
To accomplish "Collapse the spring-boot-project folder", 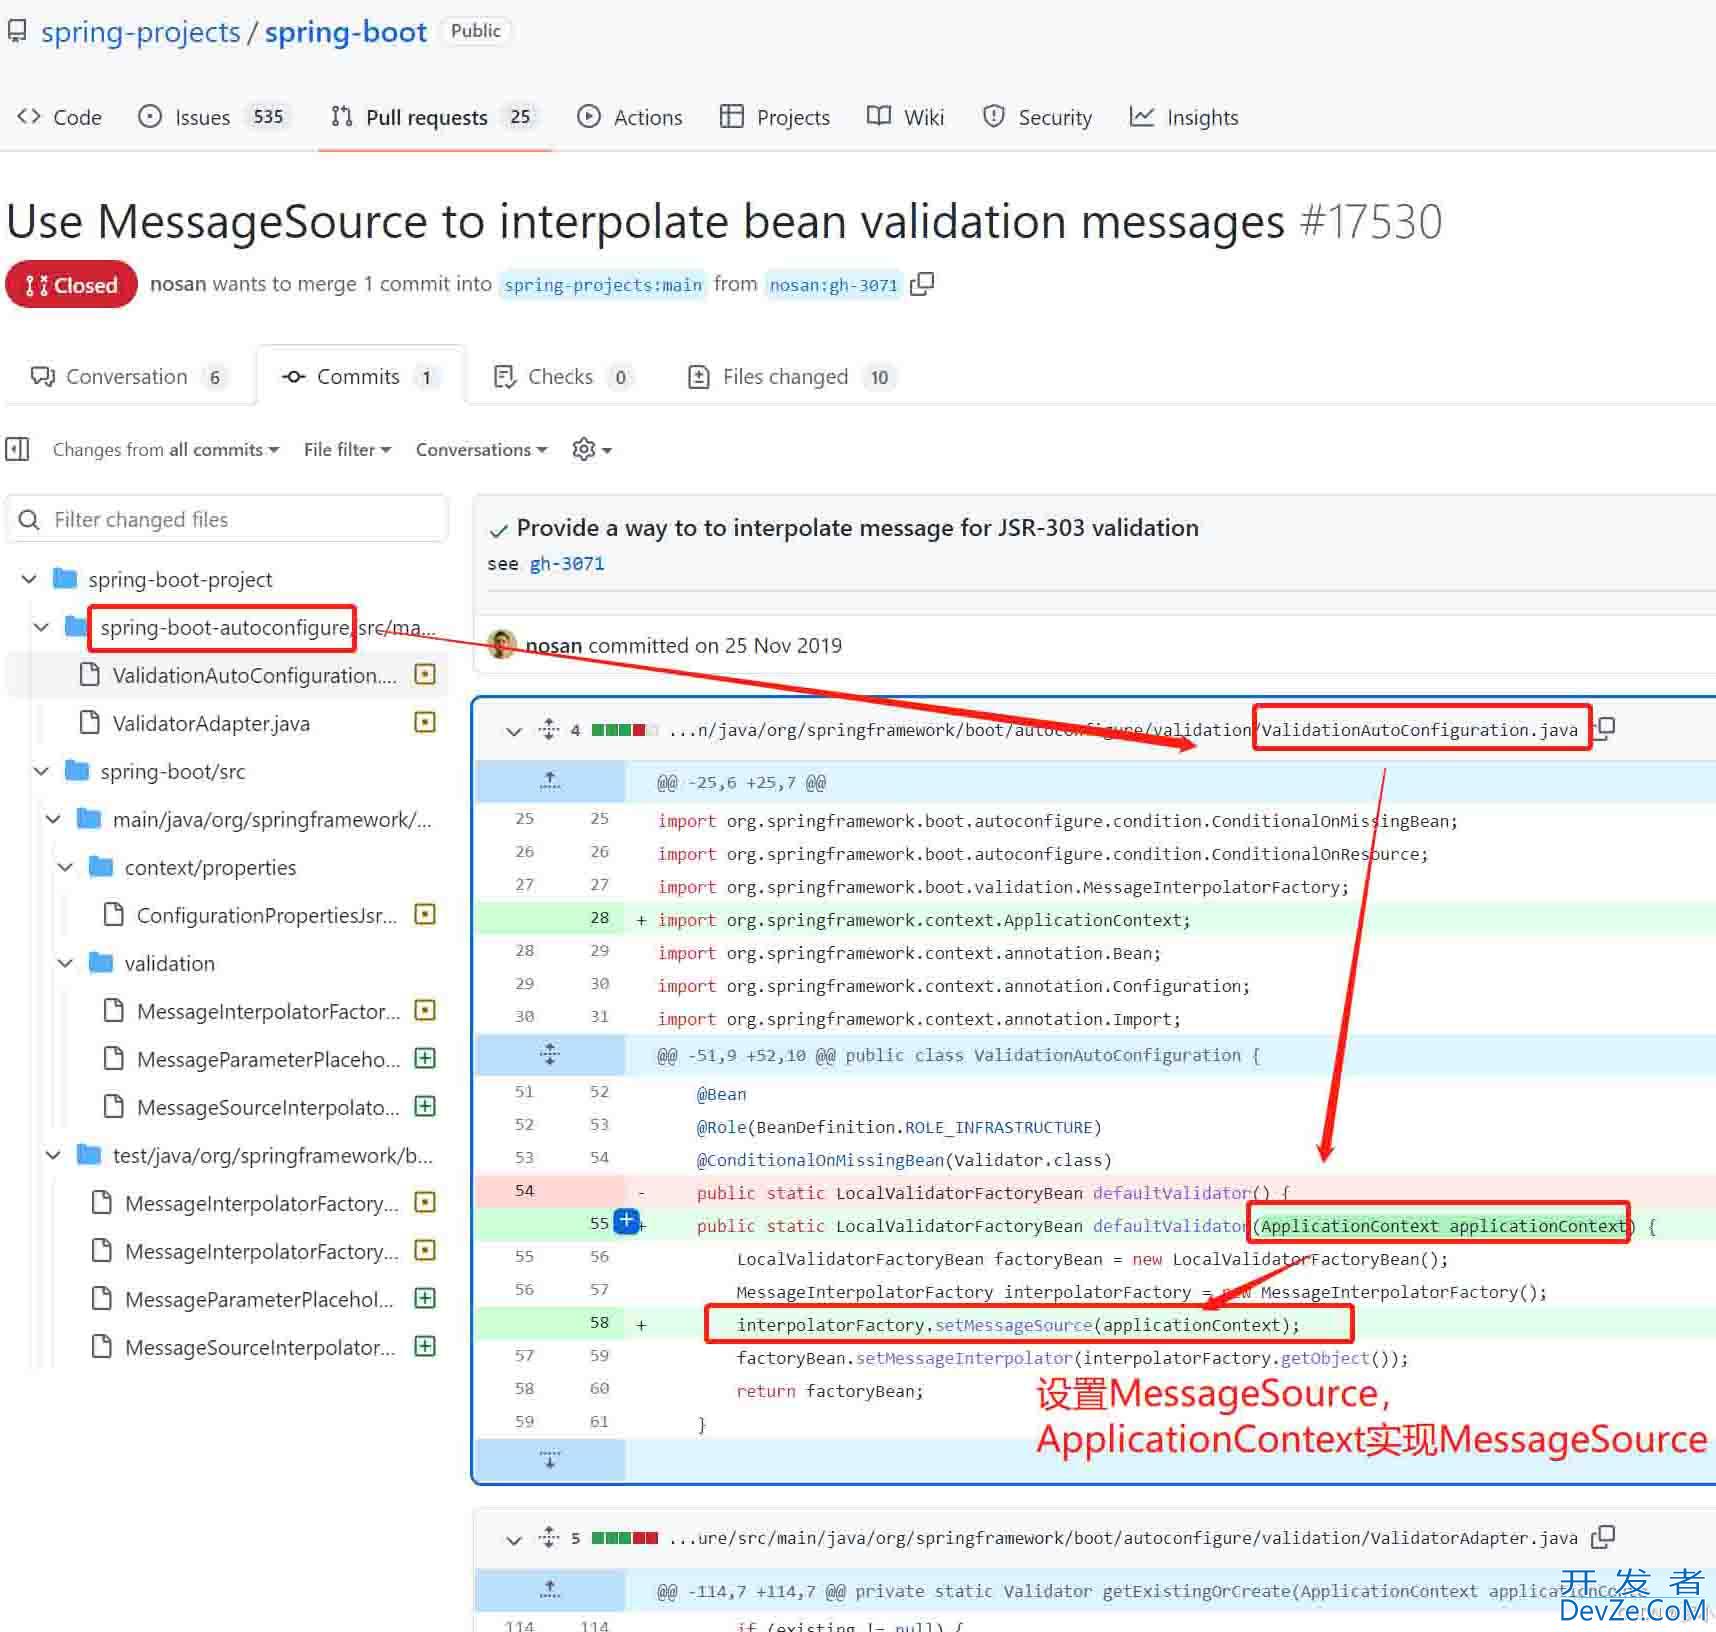I will click(29, 579).
